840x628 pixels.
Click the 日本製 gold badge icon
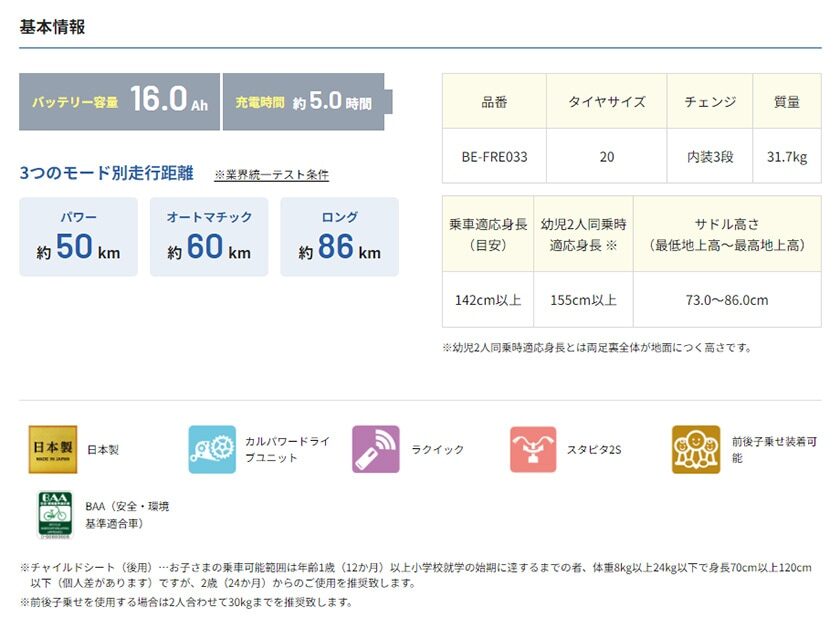click(51, 450)
